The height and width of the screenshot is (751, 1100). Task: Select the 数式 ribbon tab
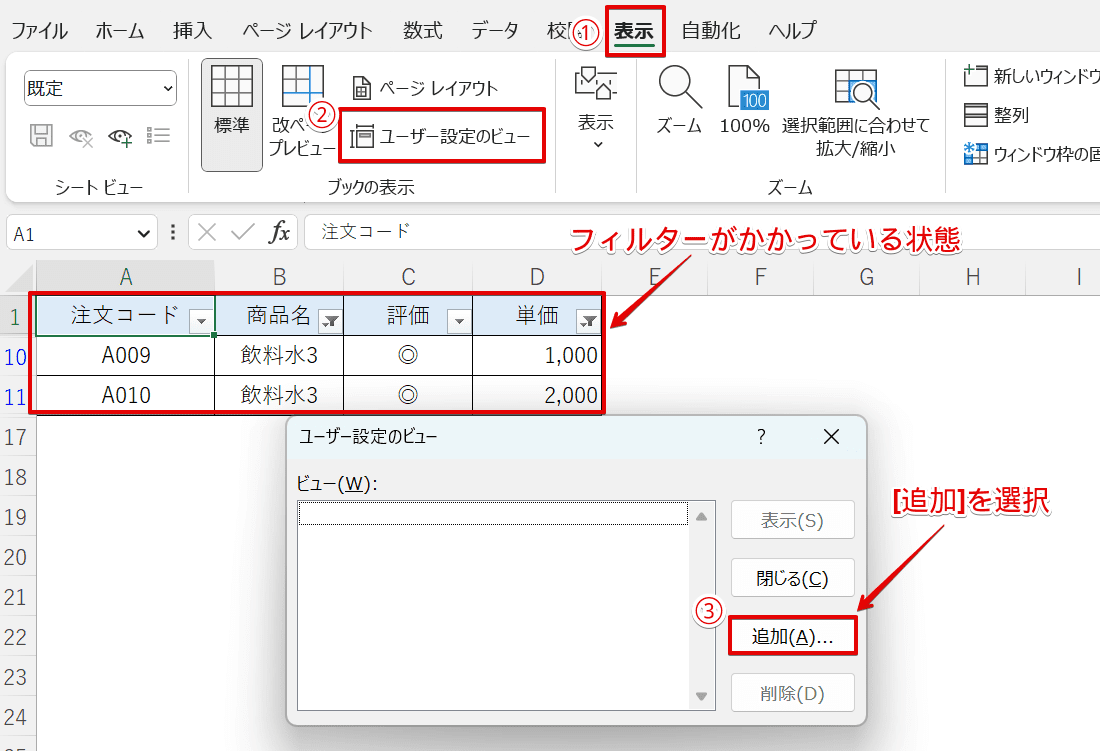(x=422, y=31)
